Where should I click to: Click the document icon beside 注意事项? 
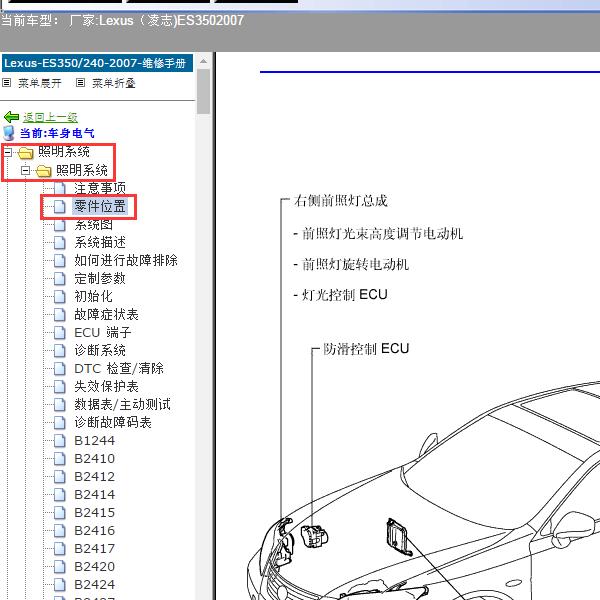60,188
